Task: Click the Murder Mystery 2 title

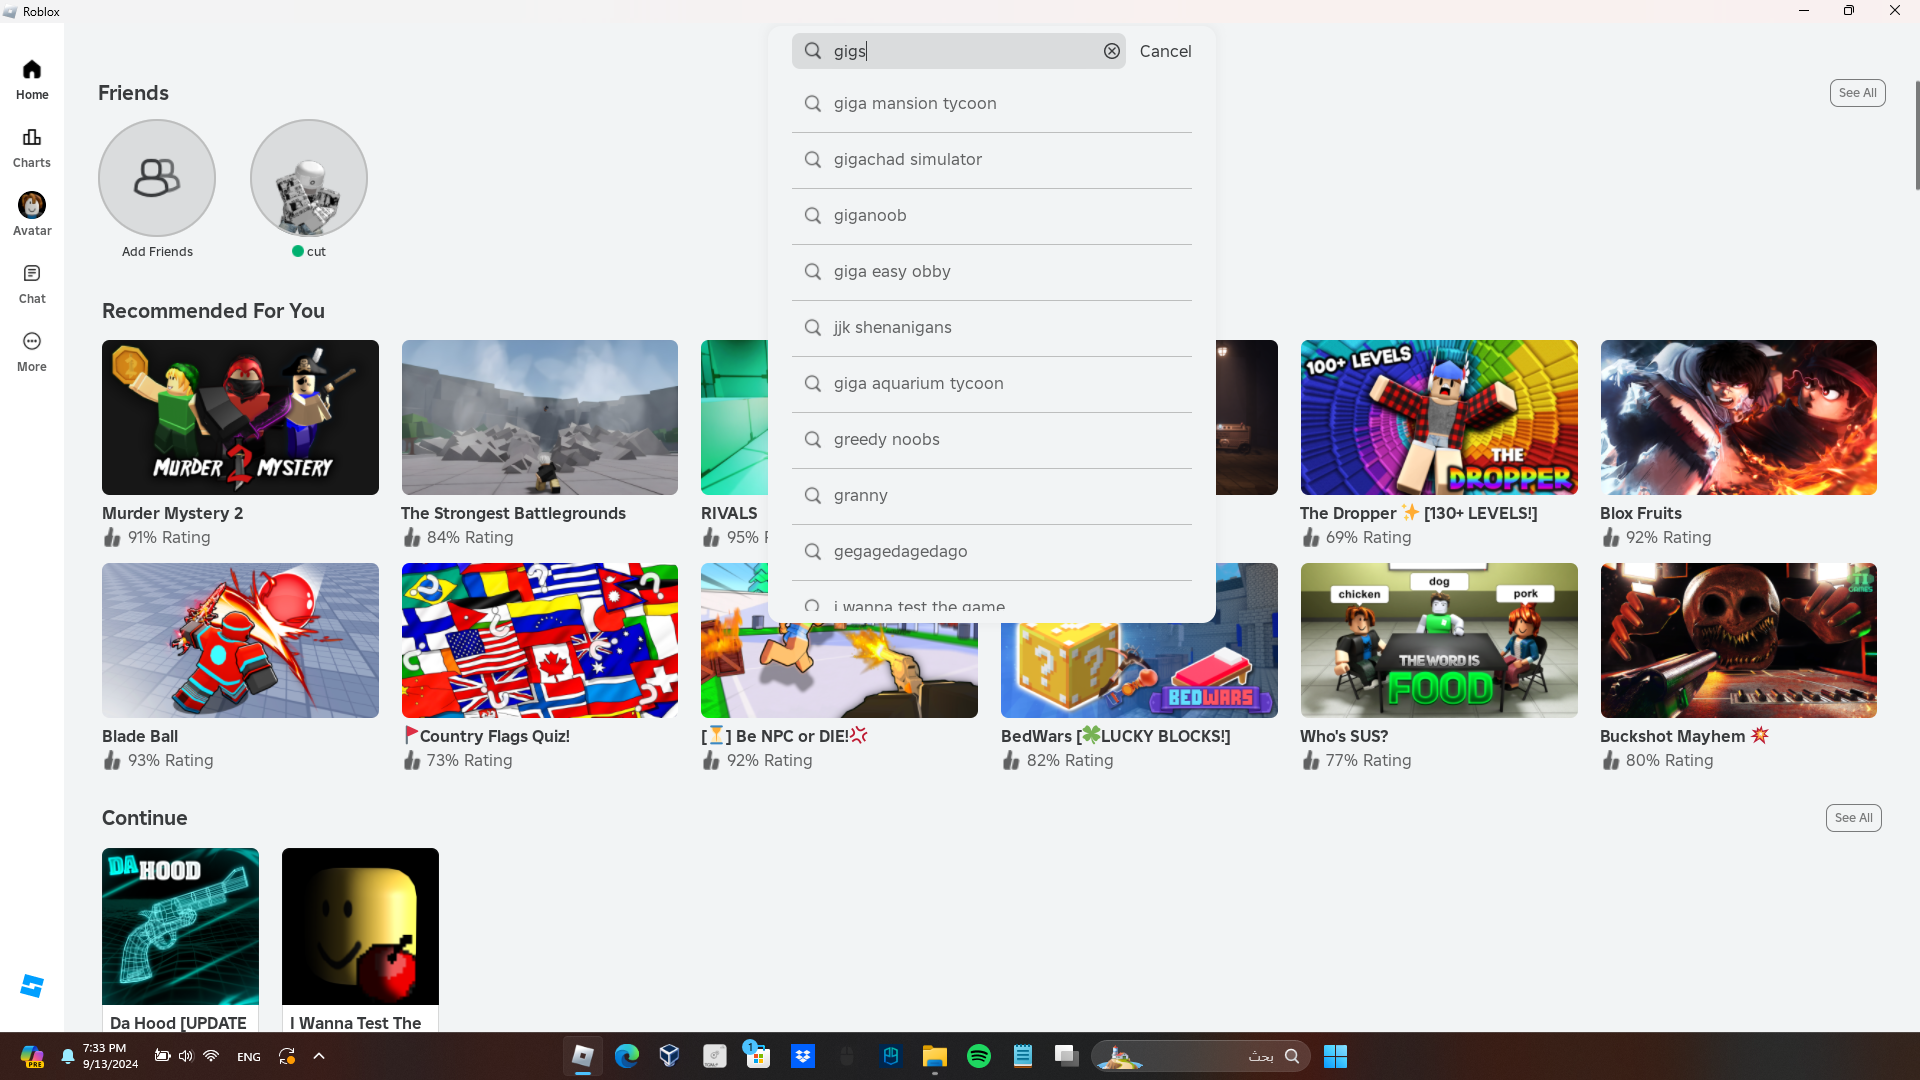Action: (172, 513)
